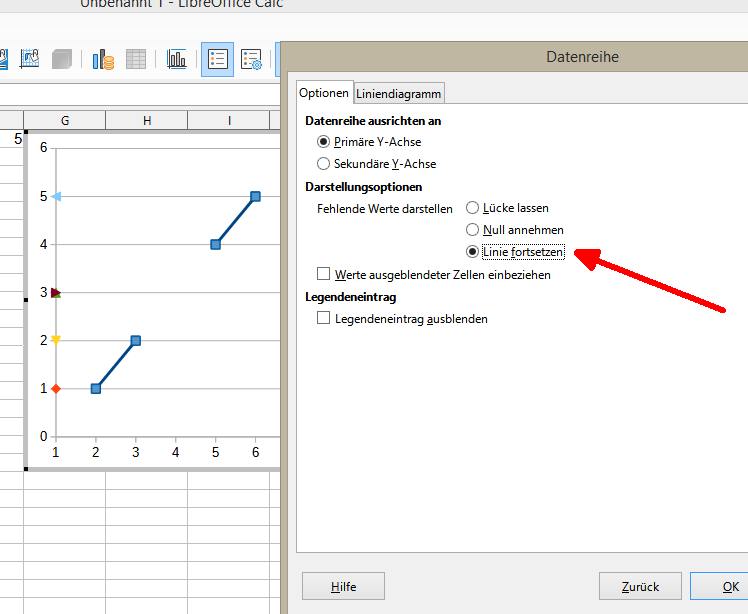Click the Zurück button
748x614 pixels.
(640, 586)
